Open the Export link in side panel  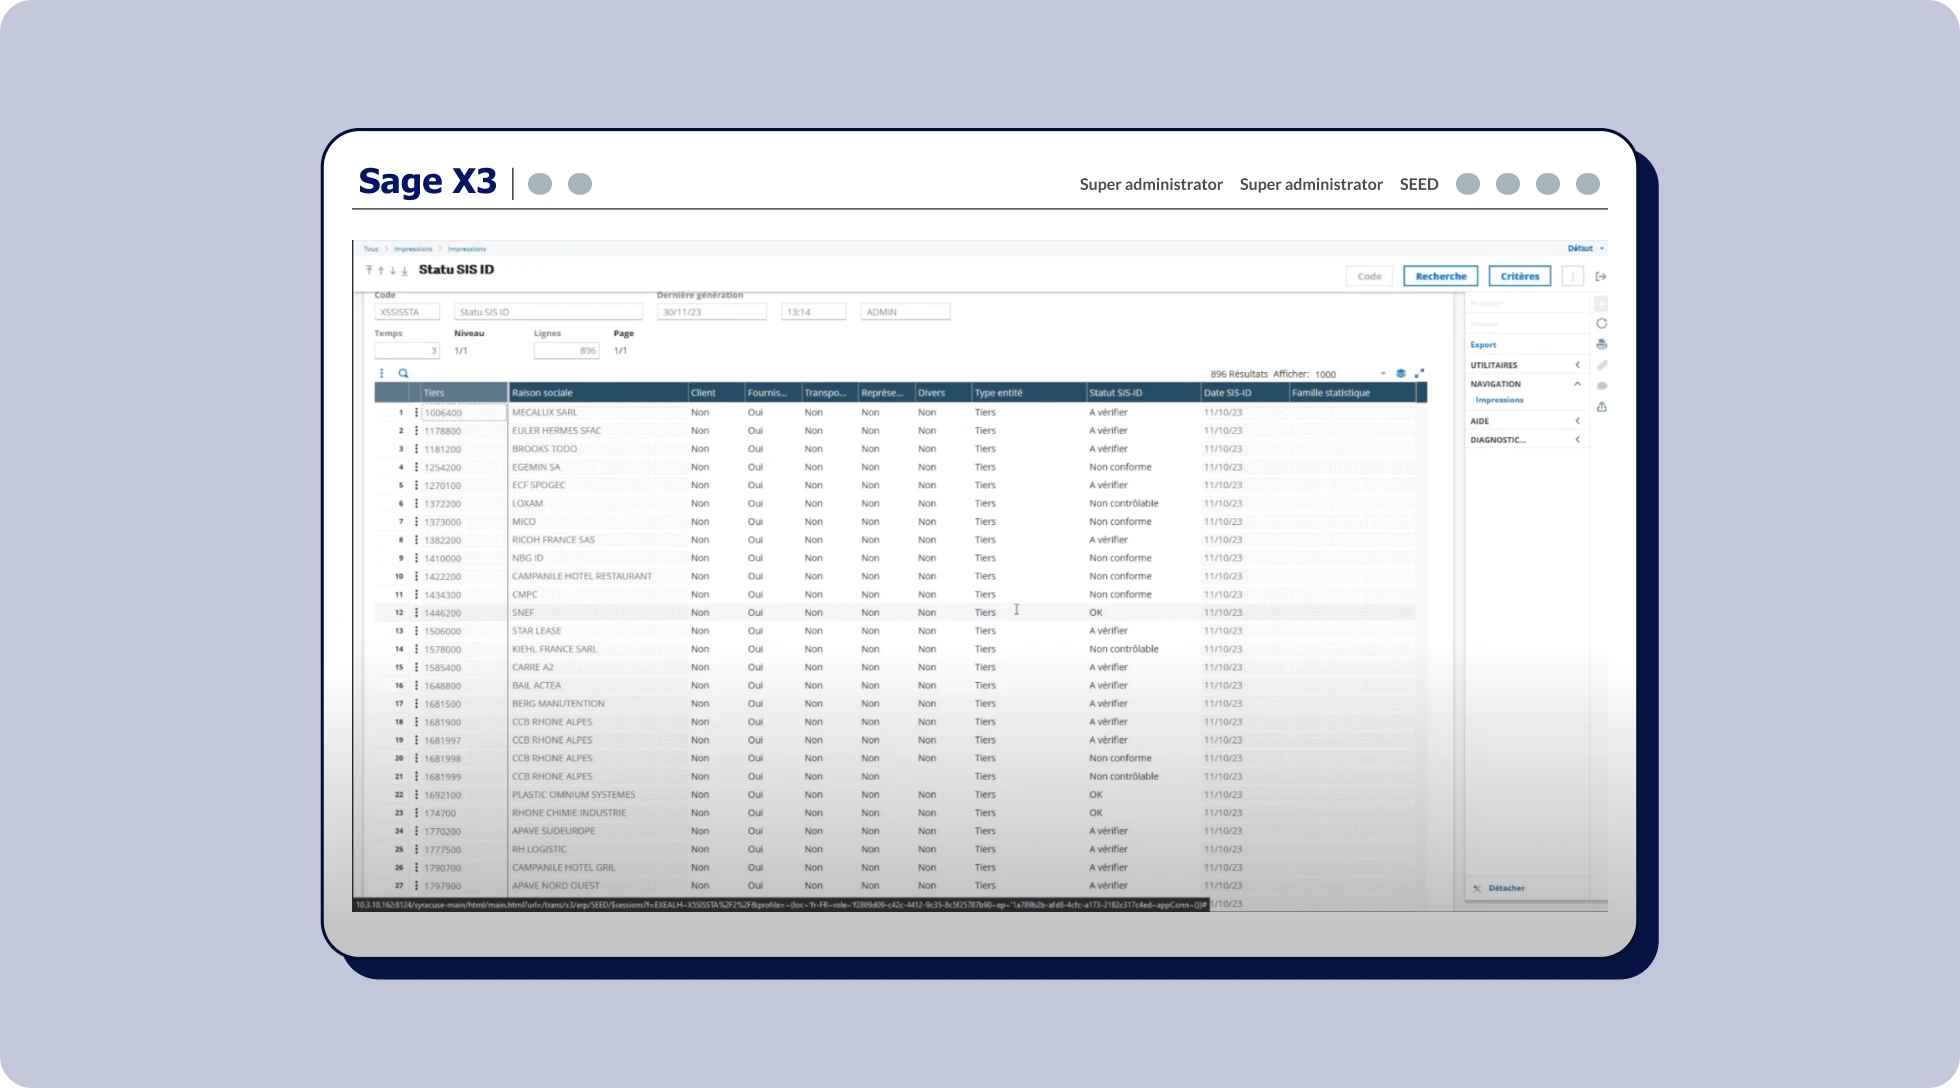[x=1483, y=345]
